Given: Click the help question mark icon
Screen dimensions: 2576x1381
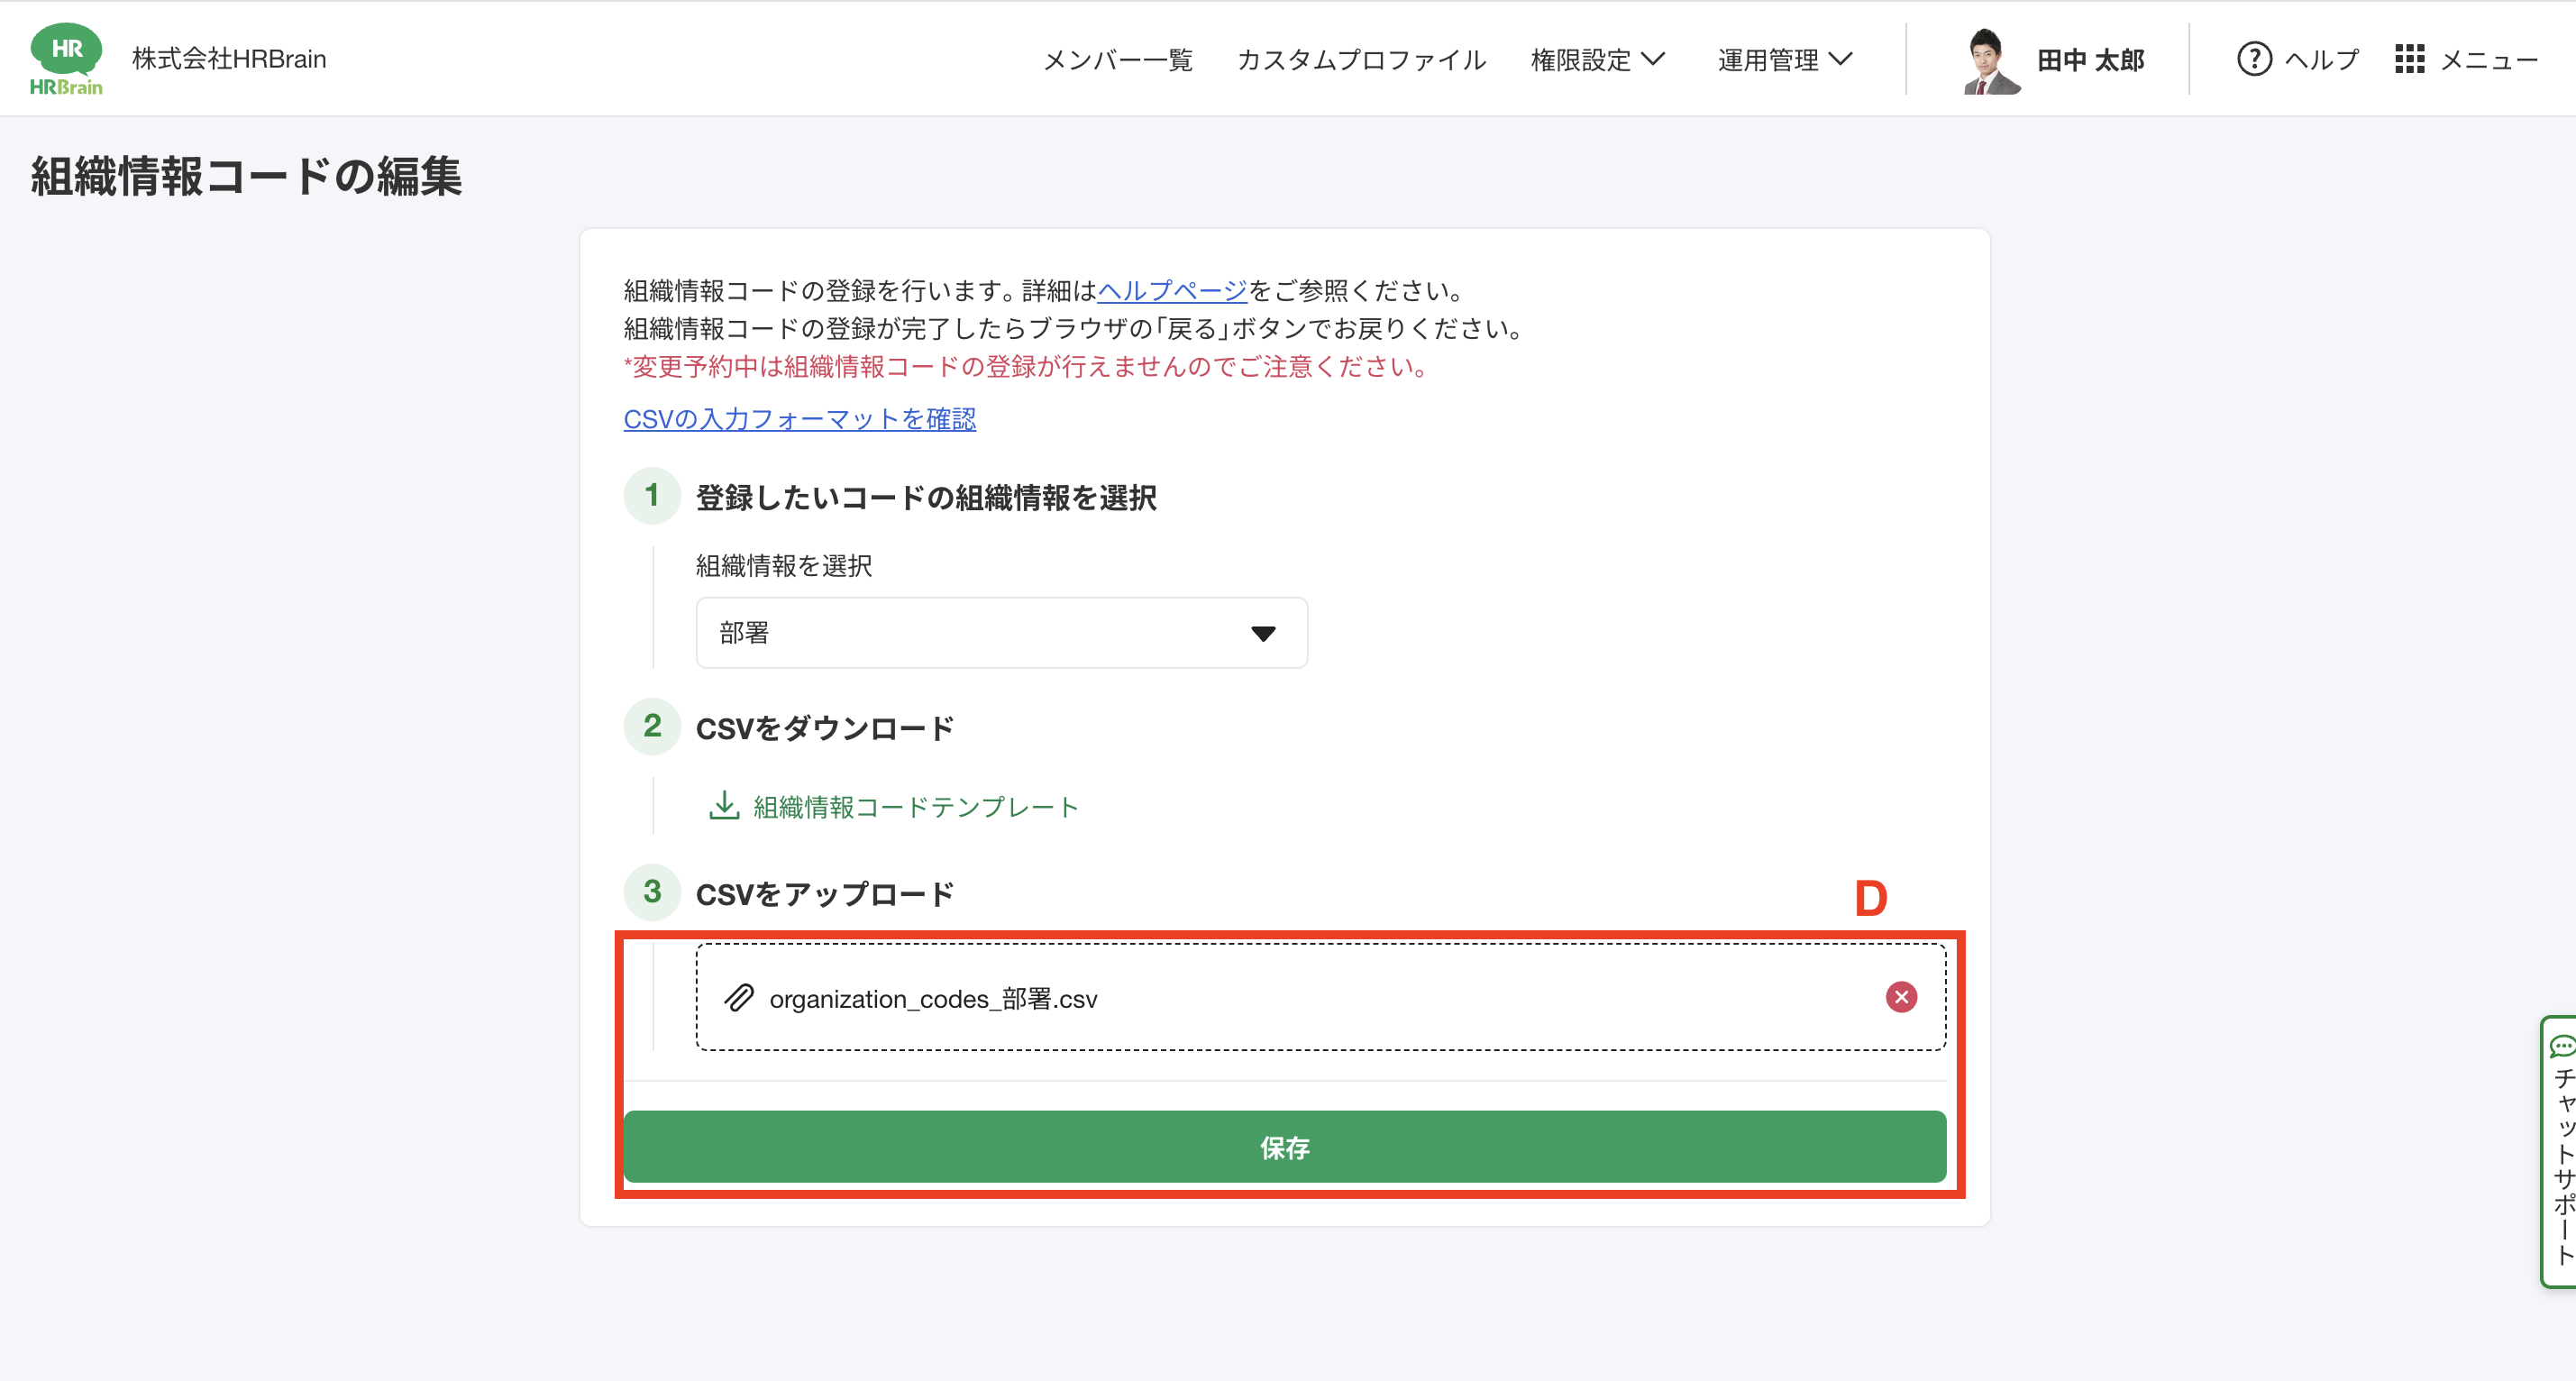Looking at the screenshot, I should [x=2253, y=60].
